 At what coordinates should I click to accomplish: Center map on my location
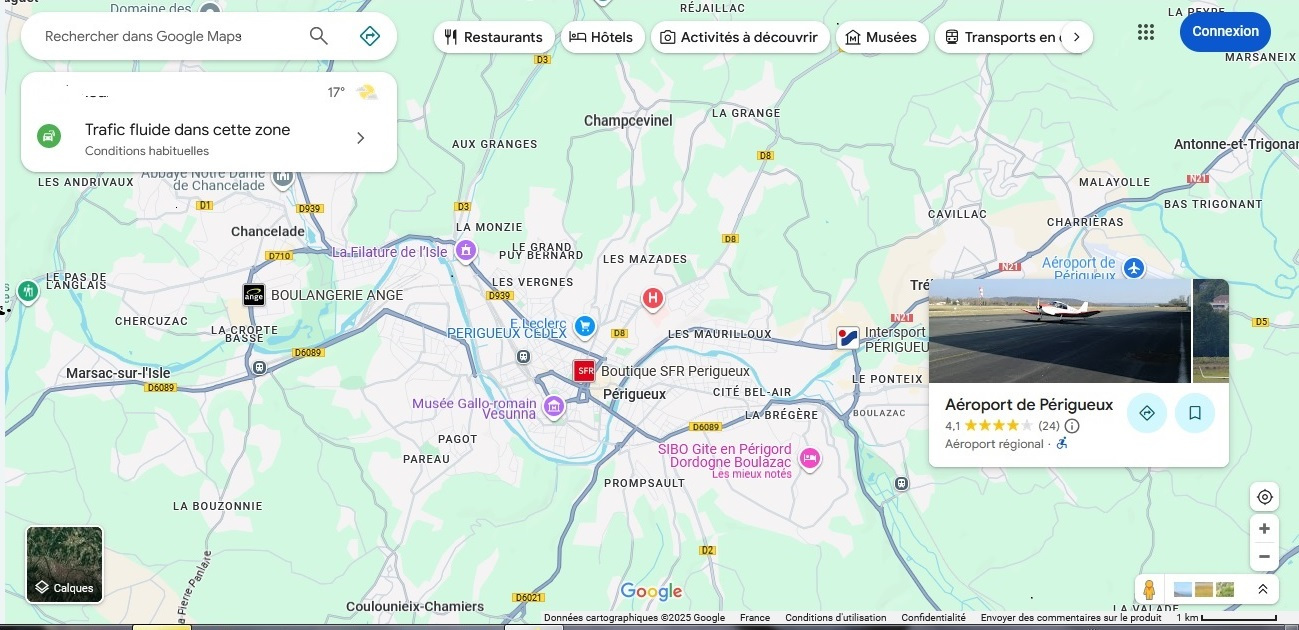[1264, 497]
